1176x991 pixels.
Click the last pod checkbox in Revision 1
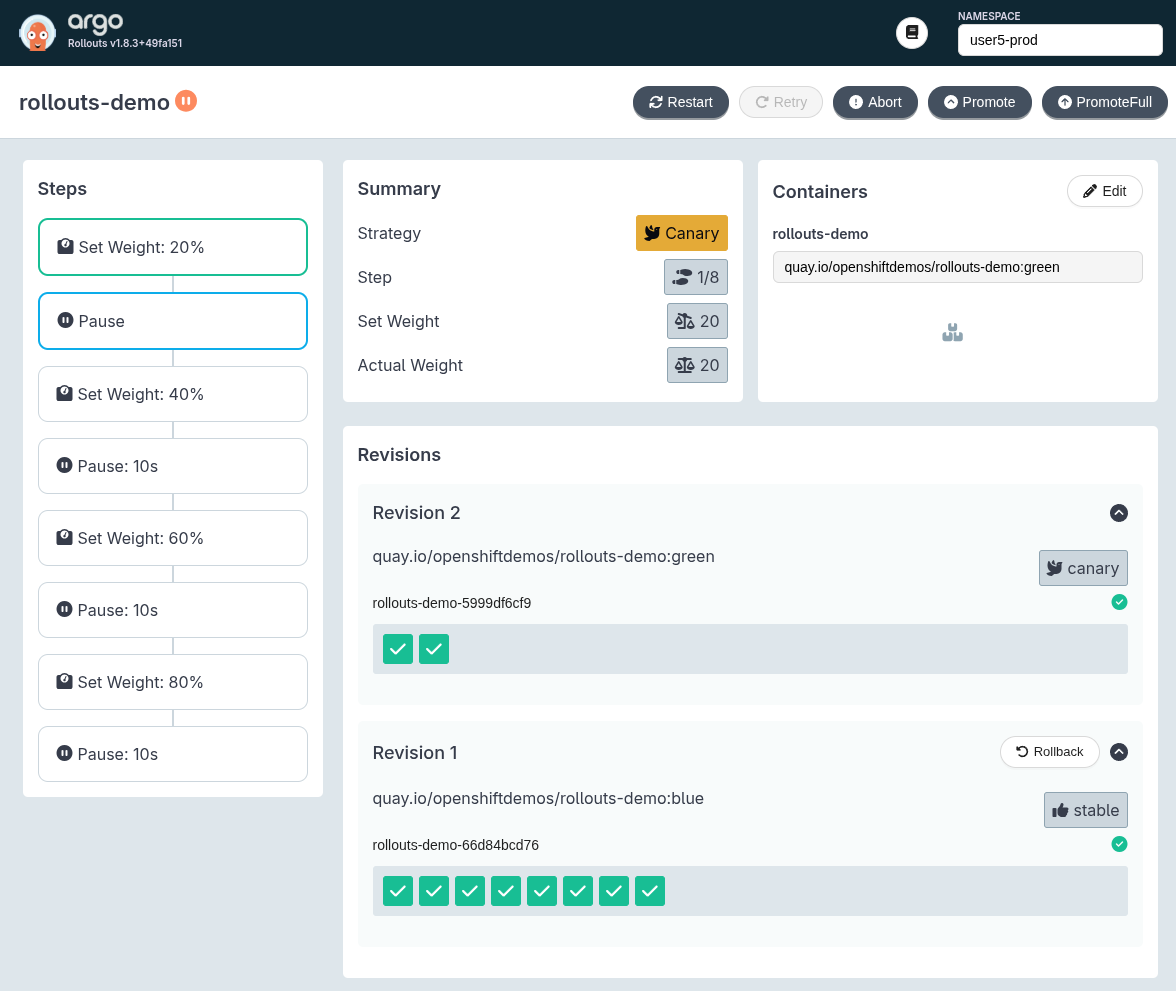[x=650, y=891]
